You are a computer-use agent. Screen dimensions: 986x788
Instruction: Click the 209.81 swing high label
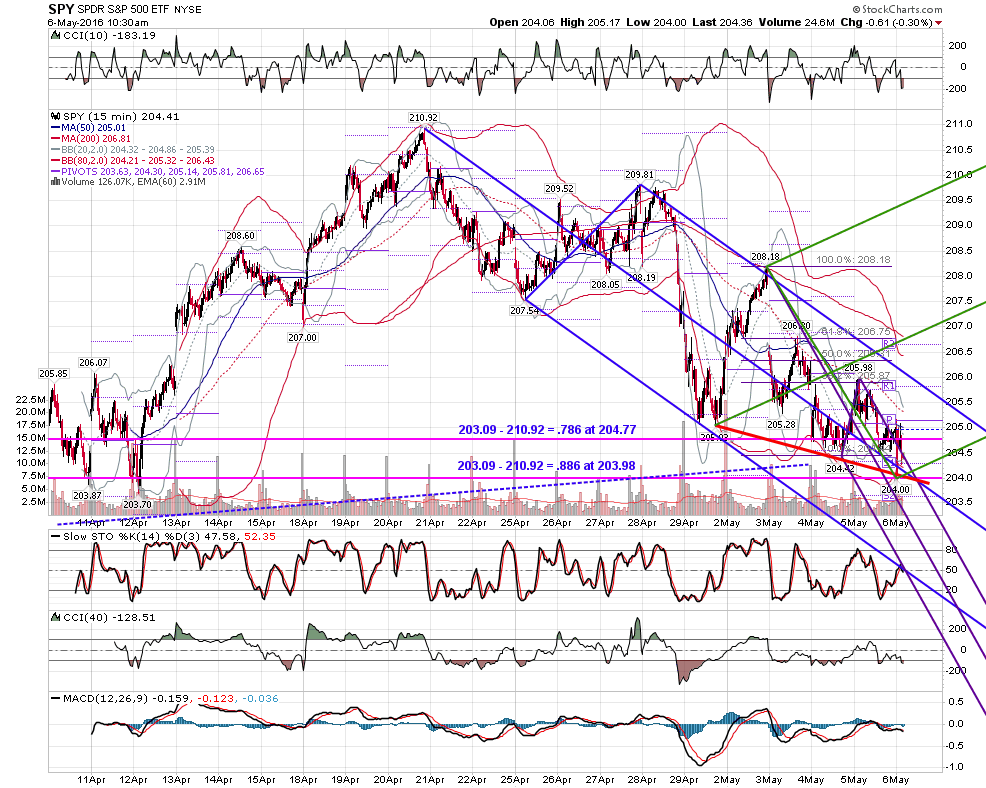click(x=639, y=174)
